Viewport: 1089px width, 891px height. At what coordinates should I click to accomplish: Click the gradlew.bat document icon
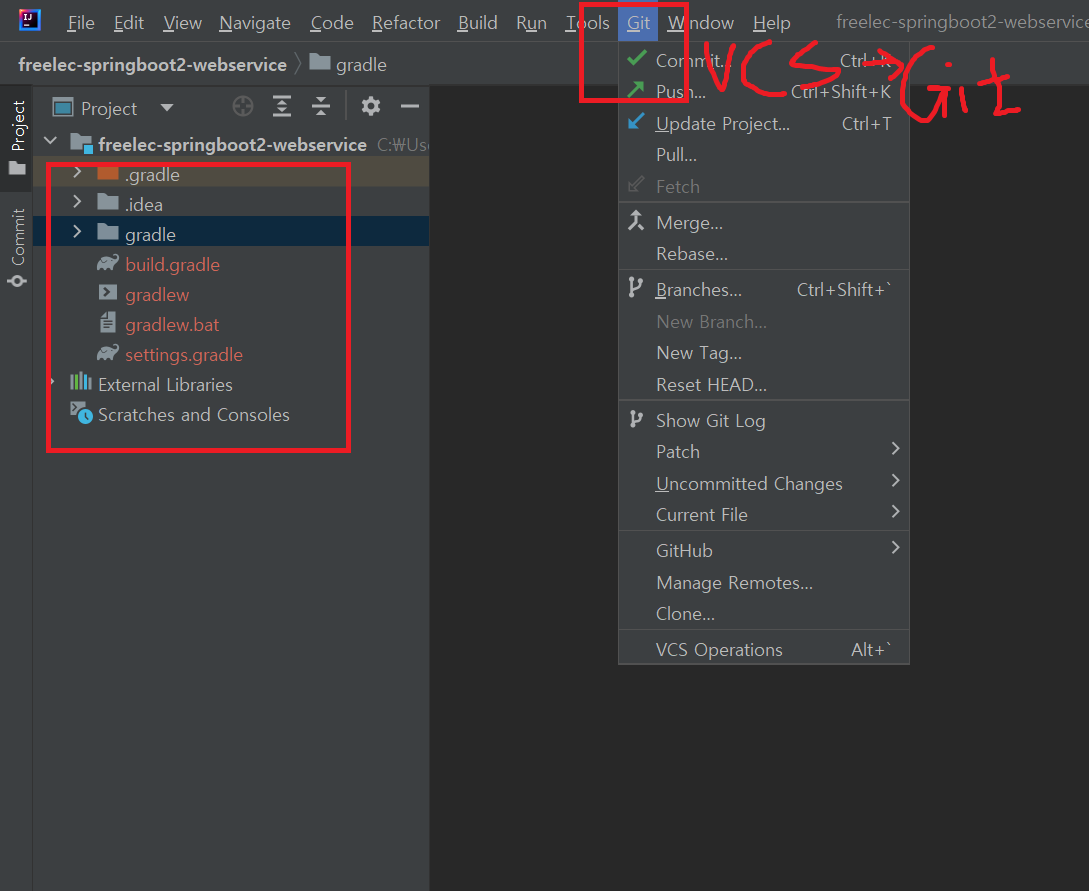108,322
